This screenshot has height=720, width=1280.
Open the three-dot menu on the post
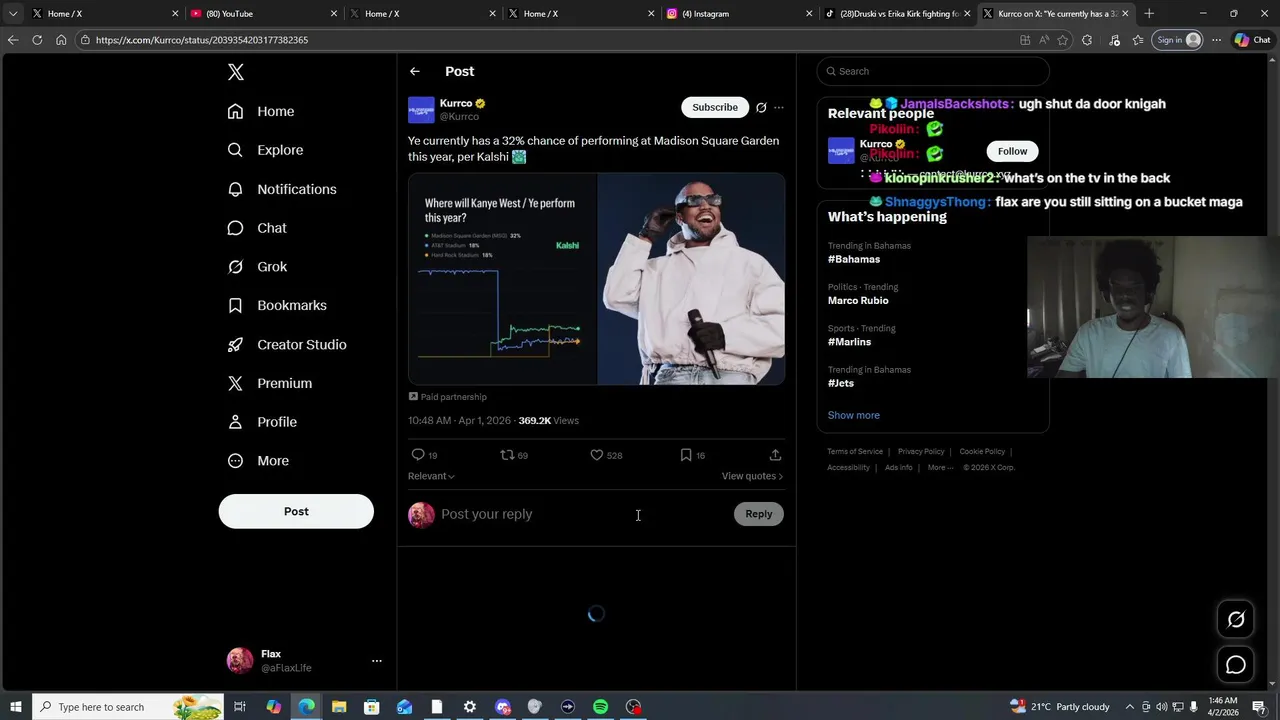click(779, 107)
